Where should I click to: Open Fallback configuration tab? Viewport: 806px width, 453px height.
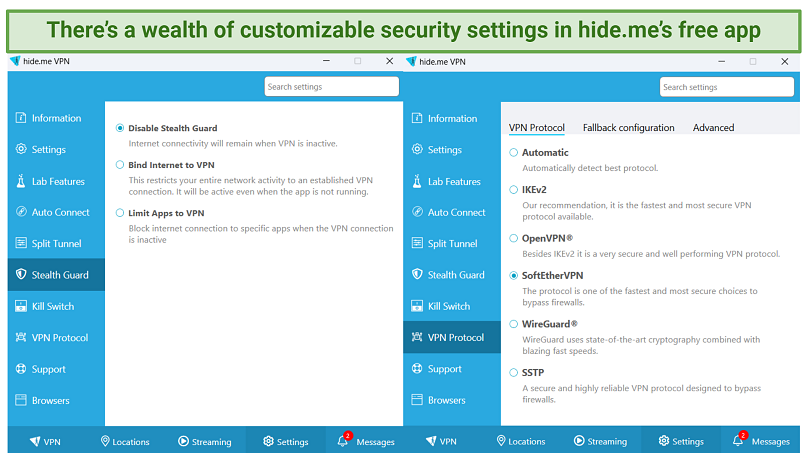[629, 128]
